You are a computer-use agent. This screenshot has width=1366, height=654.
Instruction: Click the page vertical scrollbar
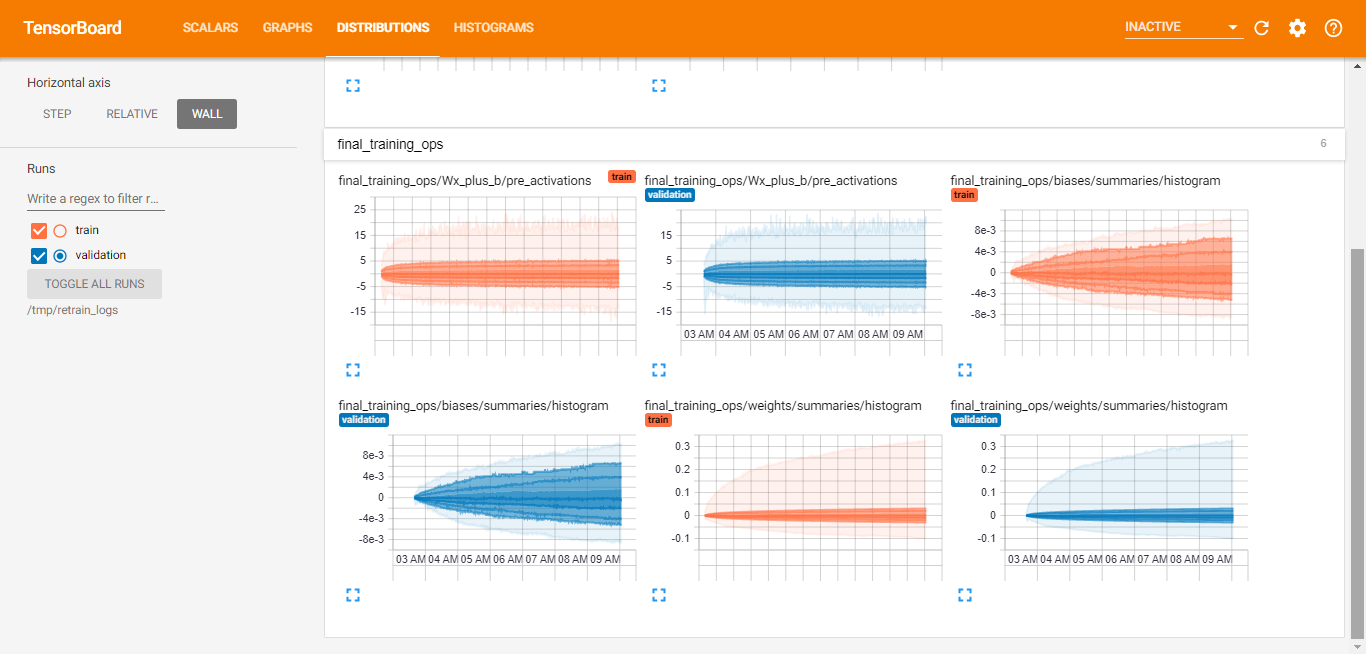point(1357,445)
